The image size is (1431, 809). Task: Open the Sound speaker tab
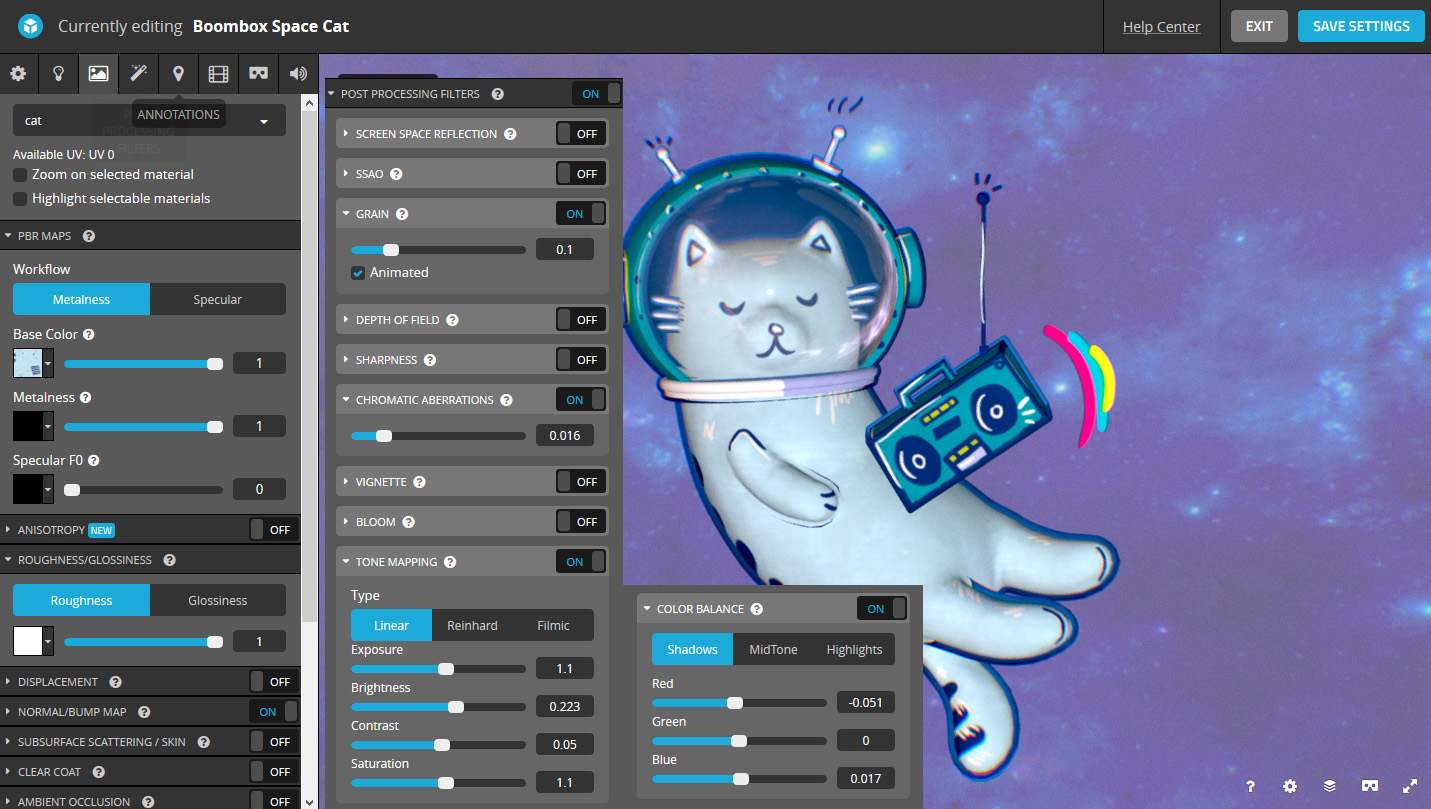[x=298, y=73]
